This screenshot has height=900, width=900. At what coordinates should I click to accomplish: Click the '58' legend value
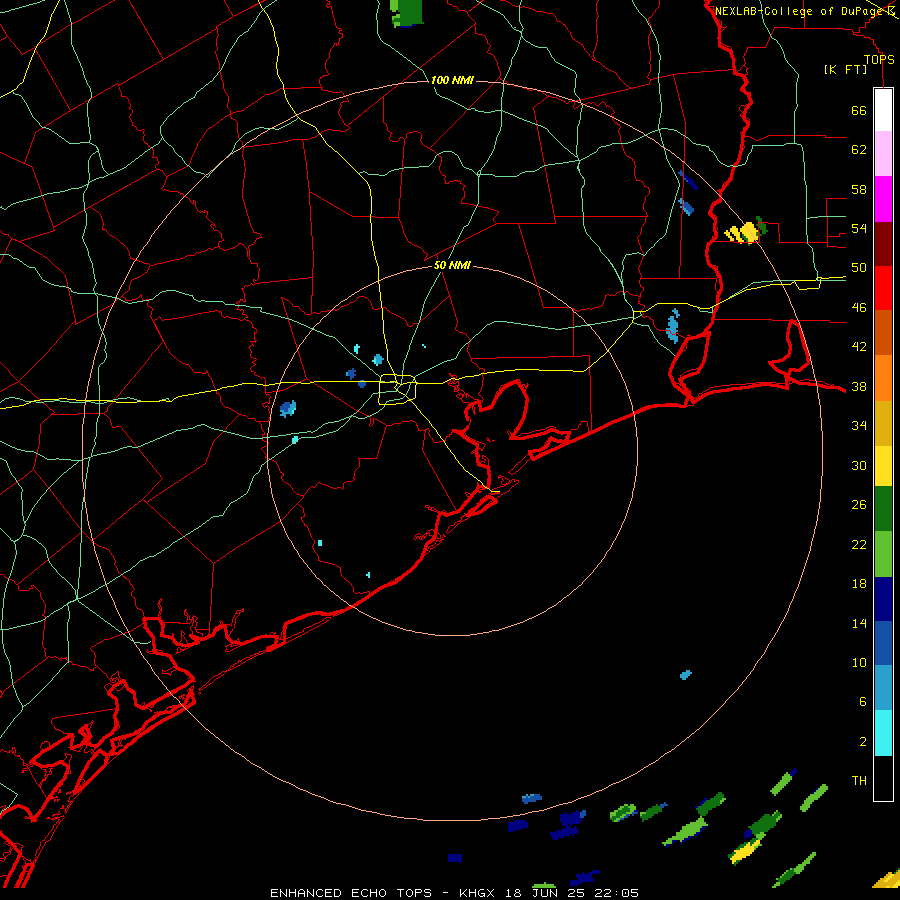coord(859,189)
